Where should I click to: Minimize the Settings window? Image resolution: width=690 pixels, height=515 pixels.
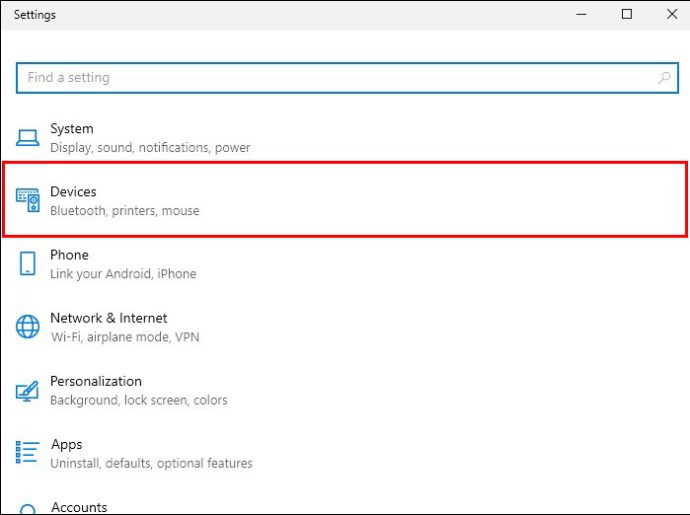pos(581,15)
